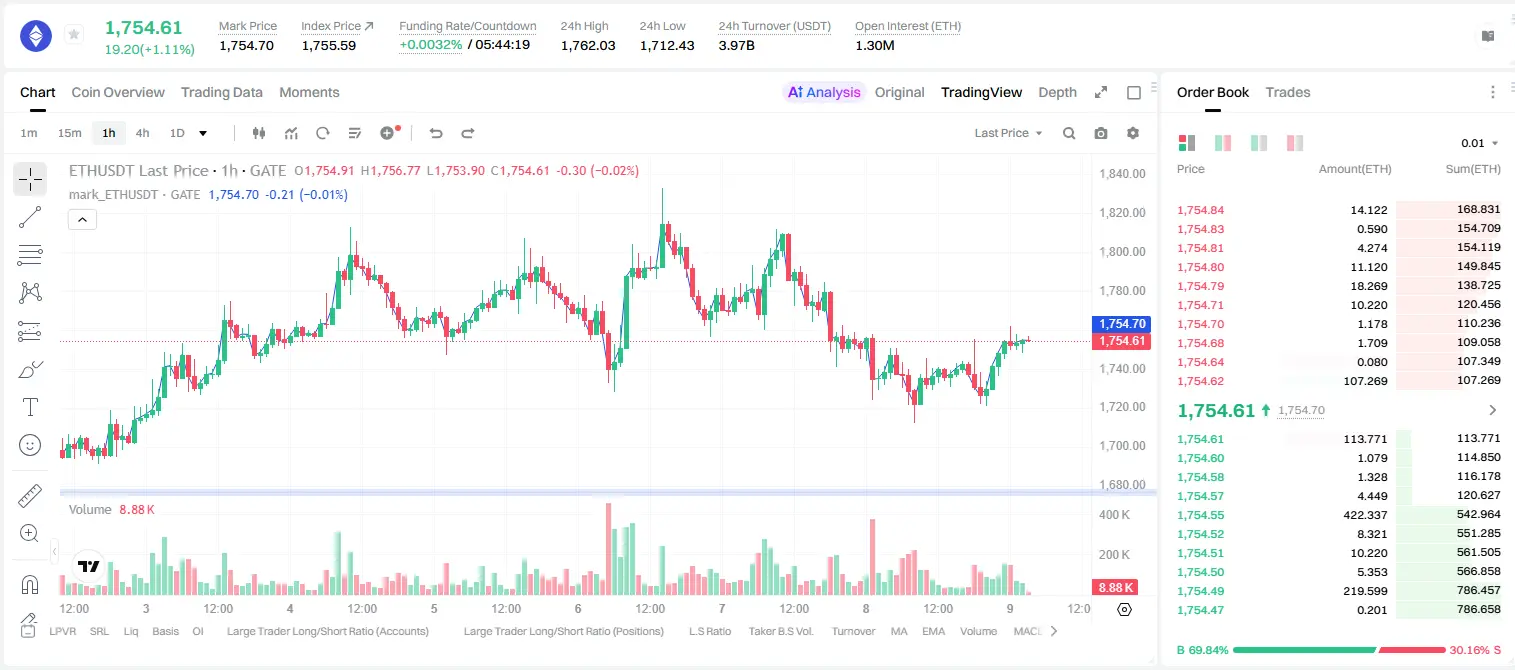The height and width of the screenshot is (670, 1515).
Task: Open the 0.01 price precision dropdown
Action: pyautogui.click(x=1479, y=143)
